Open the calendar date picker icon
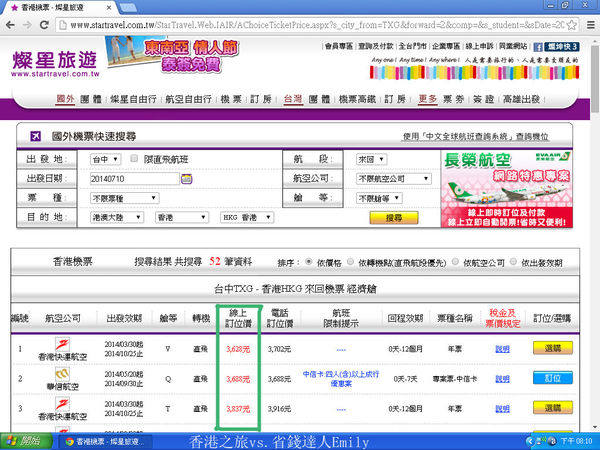This screenshot has width=600, height=450. click(186, 178)
